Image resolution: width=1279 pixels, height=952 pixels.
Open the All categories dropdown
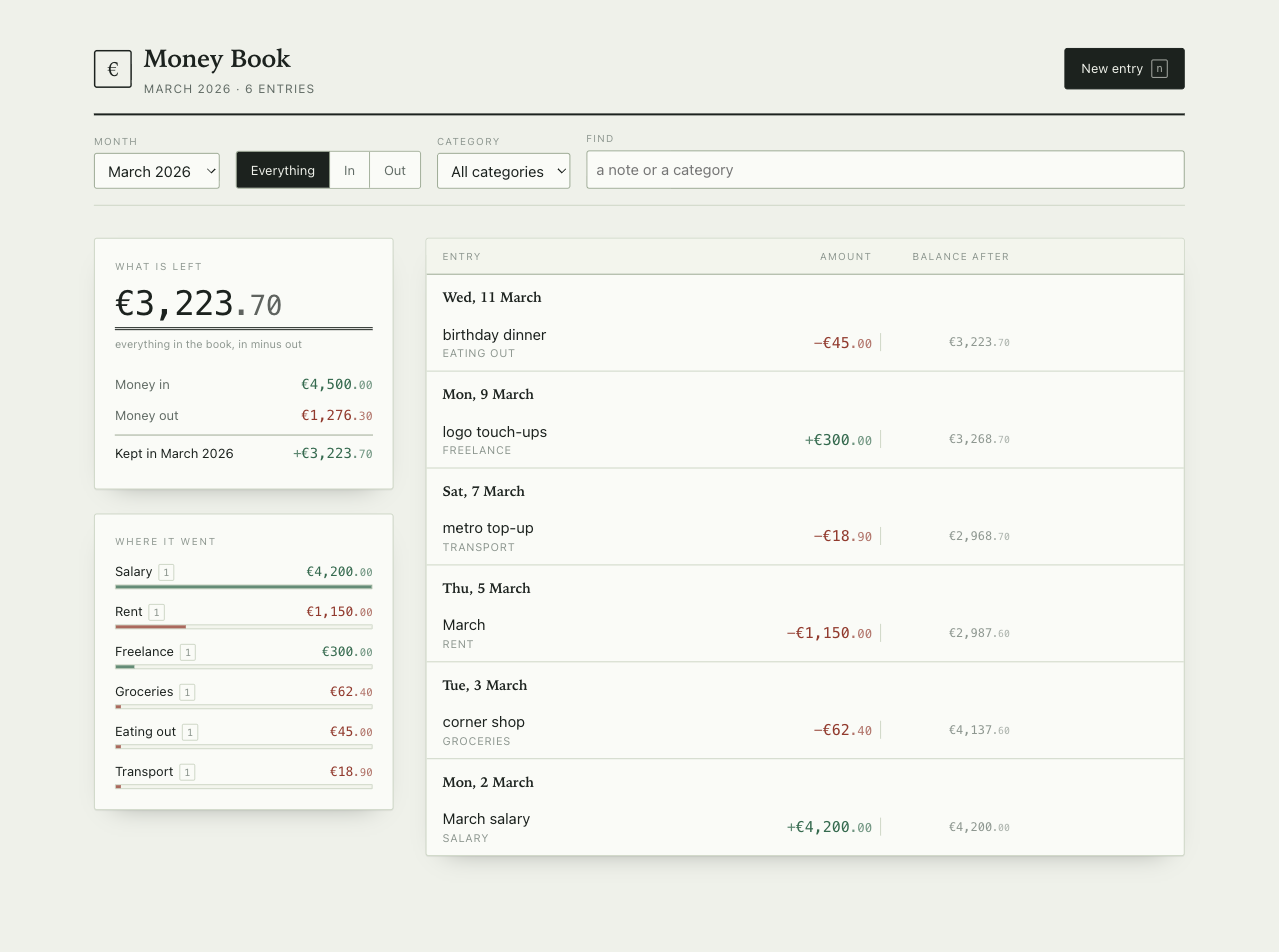pos(503,171)
